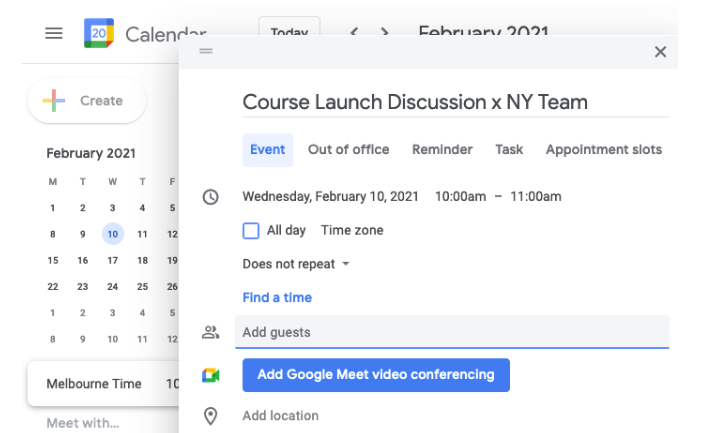The width and height of the screenshot is (702, 433).
Task: Close the event creation dialog
Action: pos(660,52)
